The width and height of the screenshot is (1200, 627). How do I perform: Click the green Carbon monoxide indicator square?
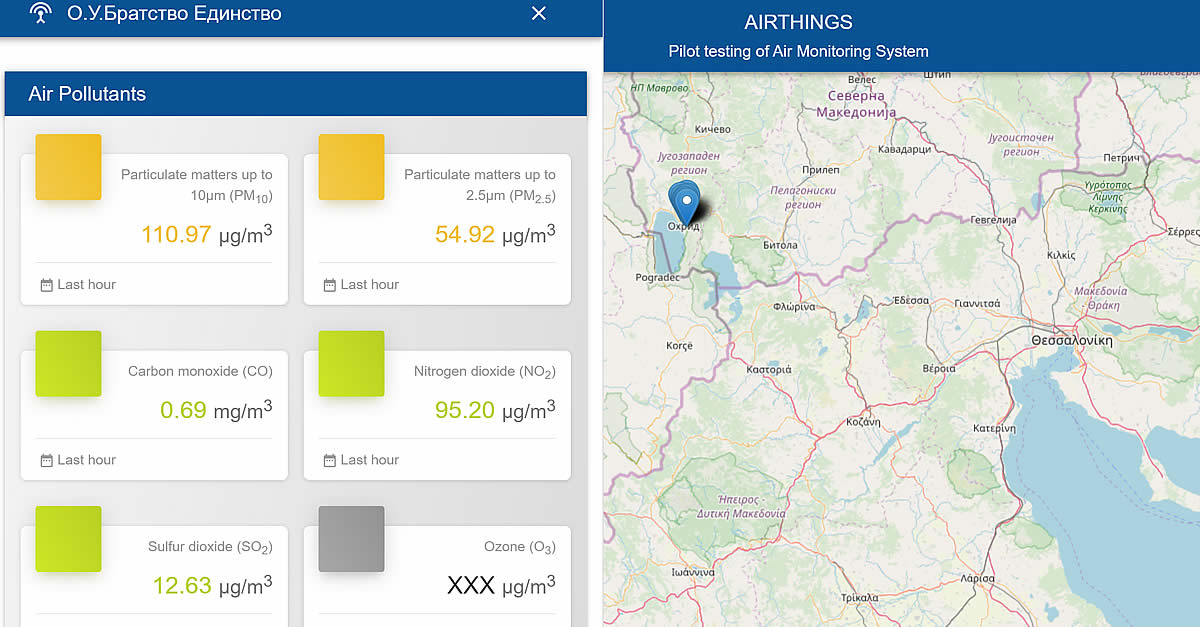click(68, 363)
